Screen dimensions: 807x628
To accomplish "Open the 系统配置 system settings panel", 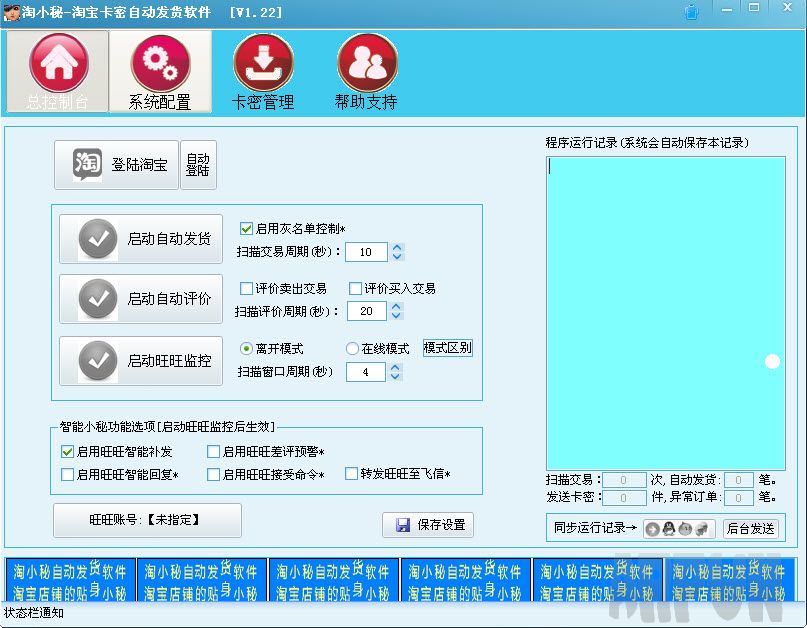I will tap(160, 70).
